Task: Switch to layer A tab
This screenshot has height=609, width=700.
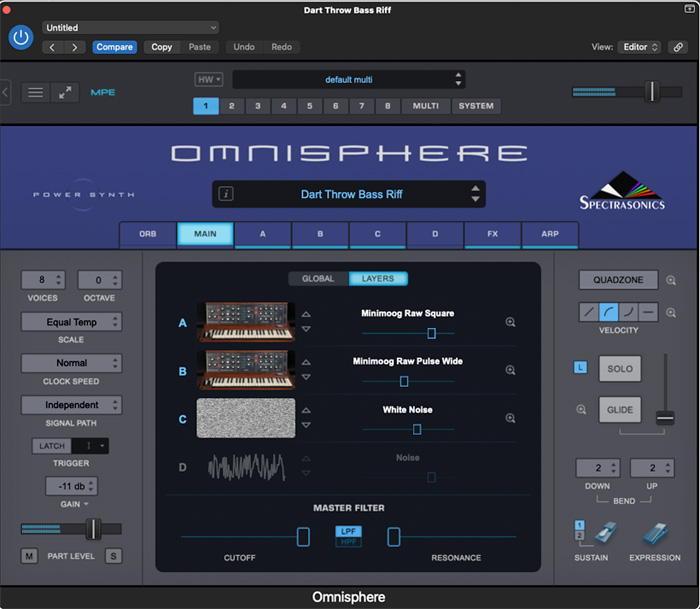Action: (x=262, y=234)
